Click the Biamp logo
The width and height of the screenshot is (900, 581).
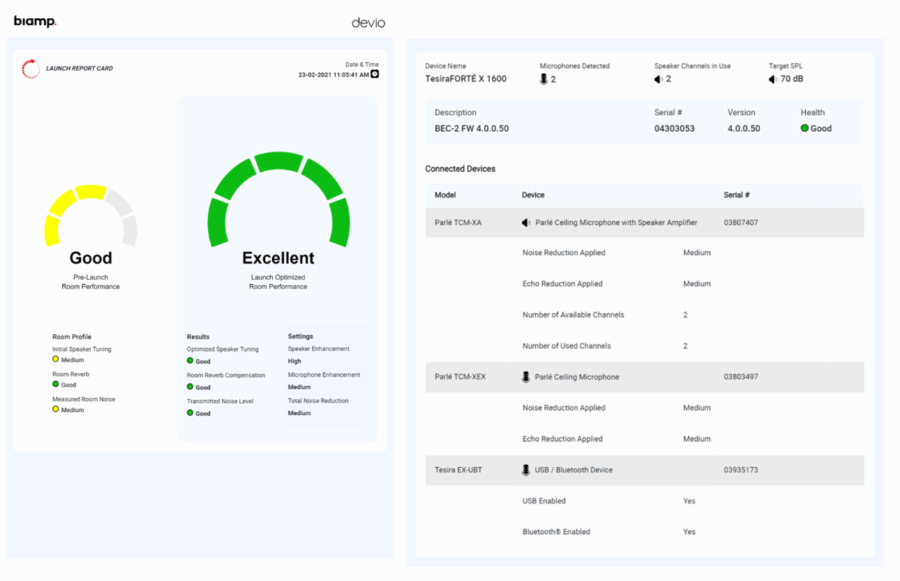[x=35, y=22]
